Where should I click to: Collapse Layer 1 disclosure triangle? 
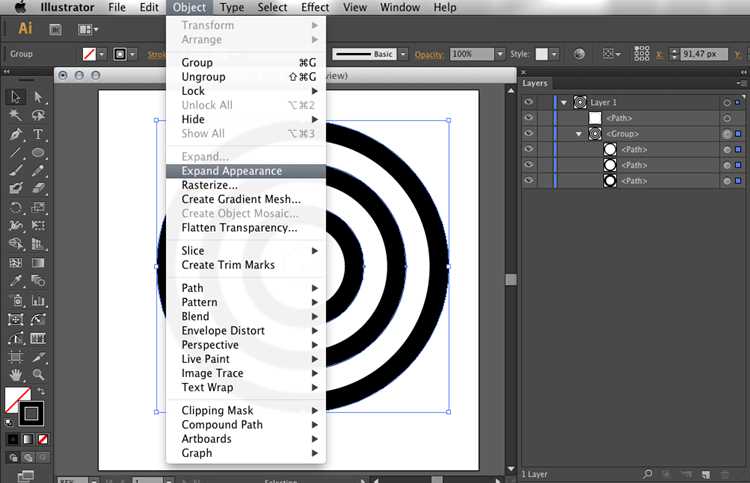[564, 102]
